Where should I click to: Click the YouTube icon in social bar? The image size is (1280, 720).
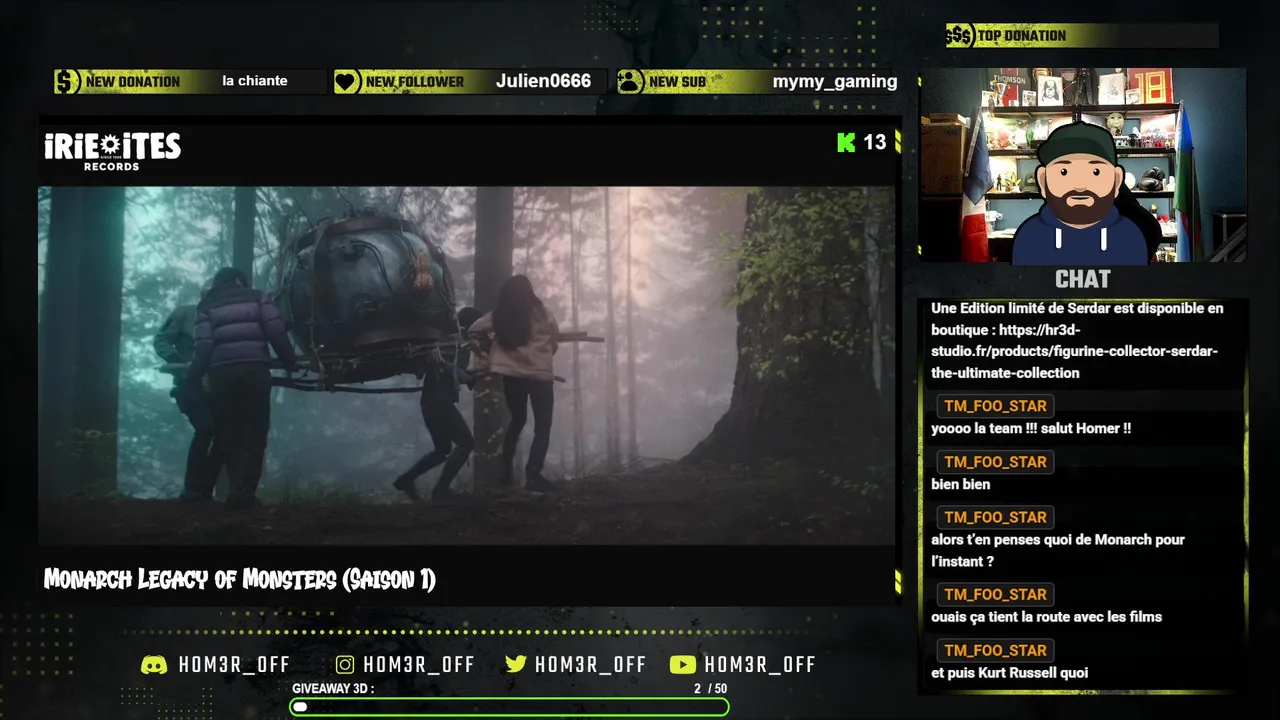[683, 665]
